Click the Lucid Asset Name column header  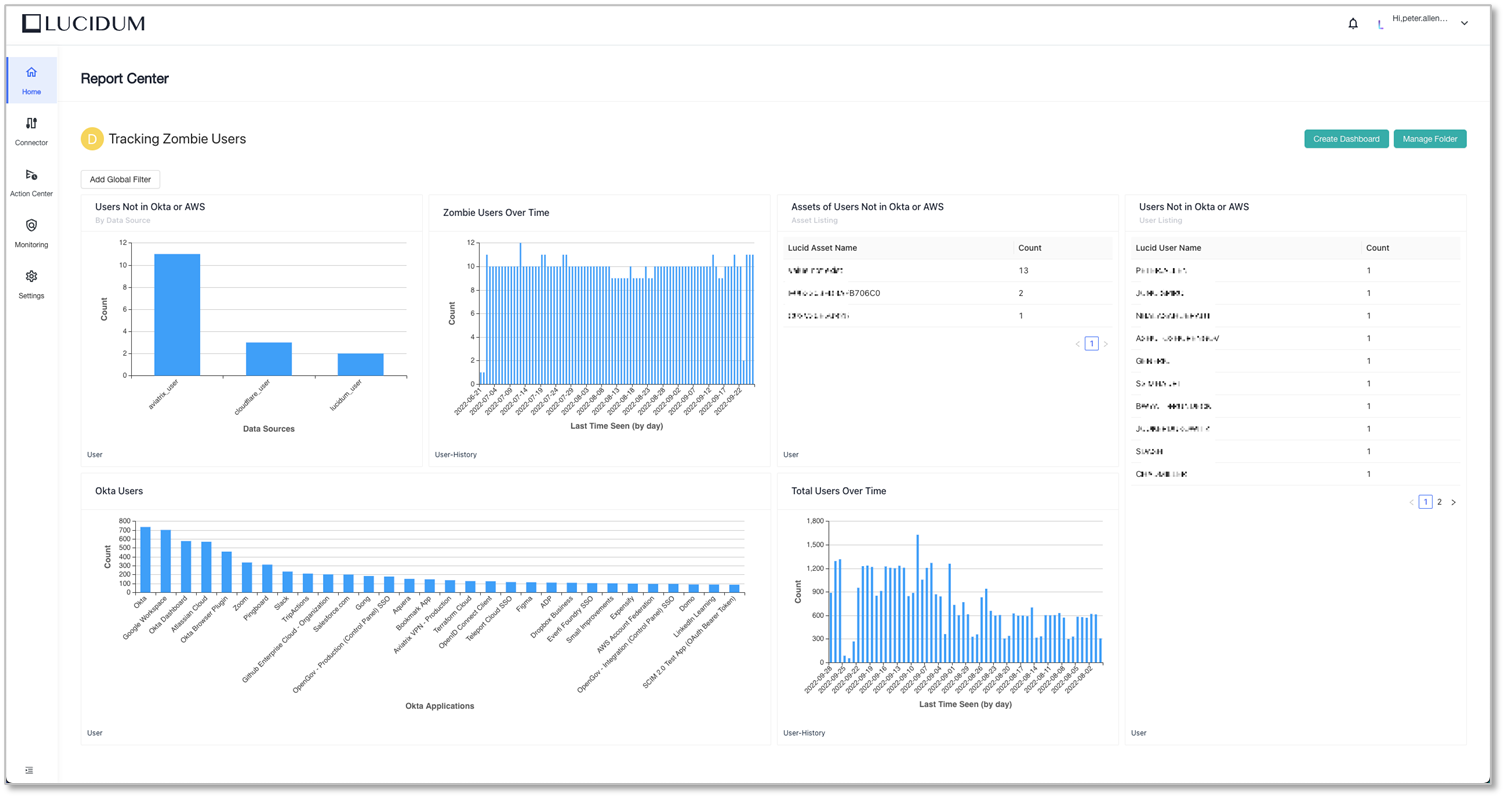point(822,248)
